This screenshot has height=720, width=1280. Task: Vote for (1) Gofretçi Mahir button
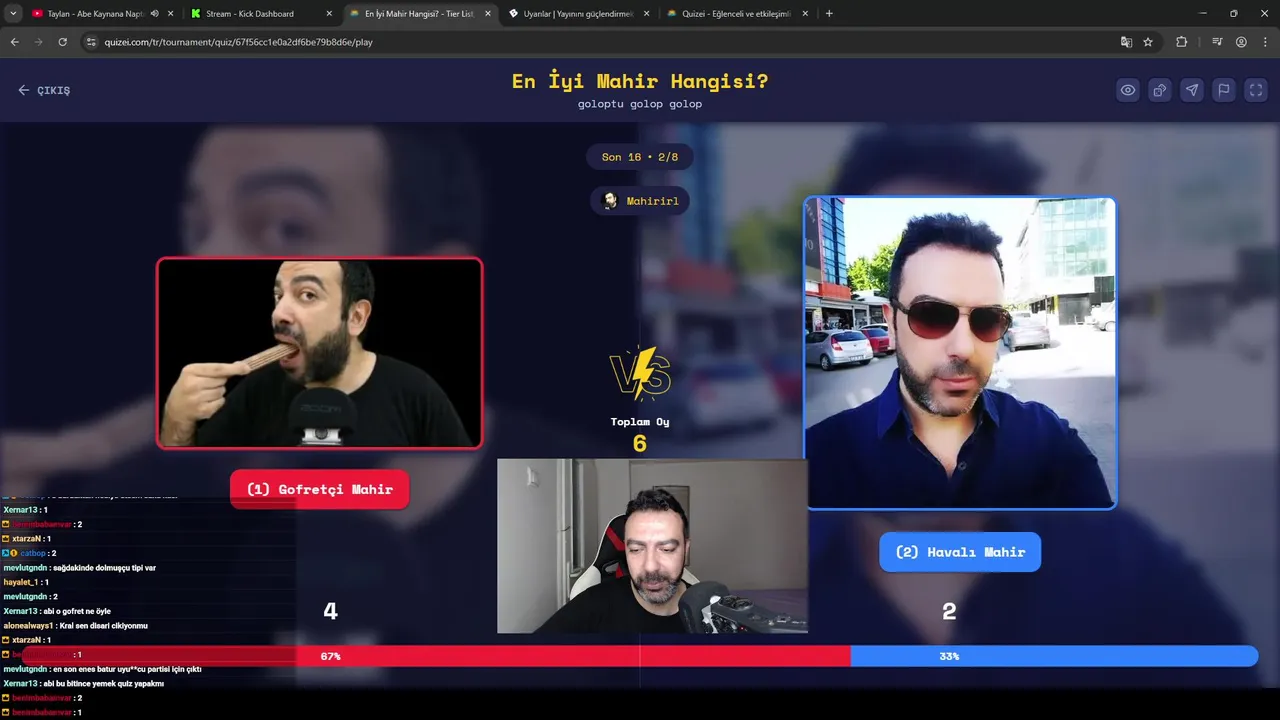pos(319,489)
